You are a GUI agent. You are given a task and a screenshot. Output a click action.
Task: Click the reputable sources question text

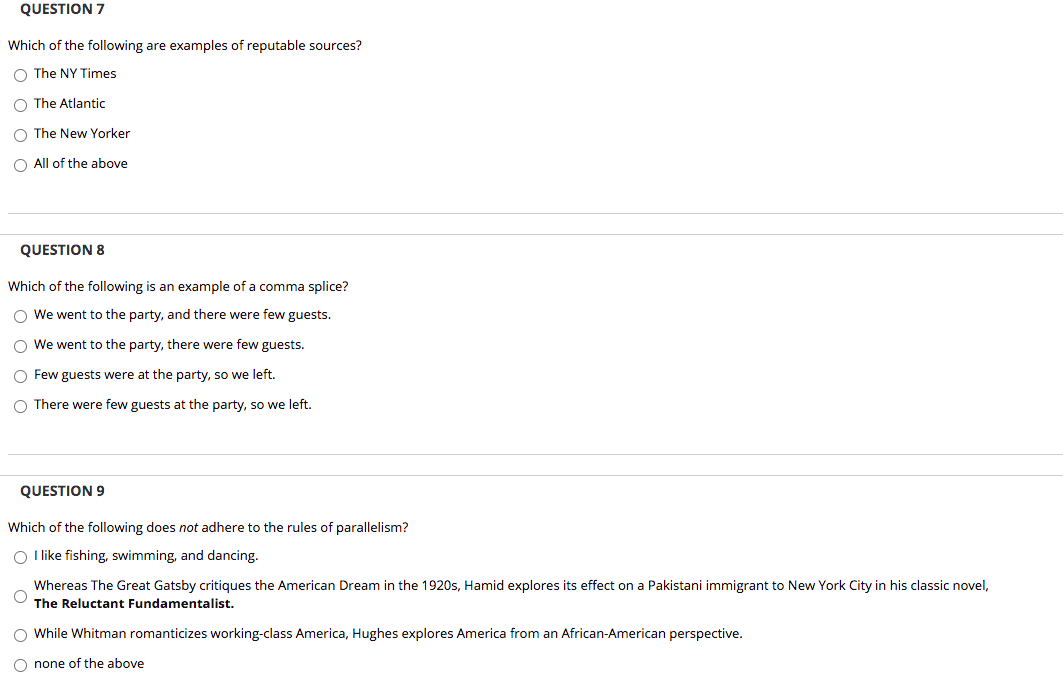click(x=184, y=45)
